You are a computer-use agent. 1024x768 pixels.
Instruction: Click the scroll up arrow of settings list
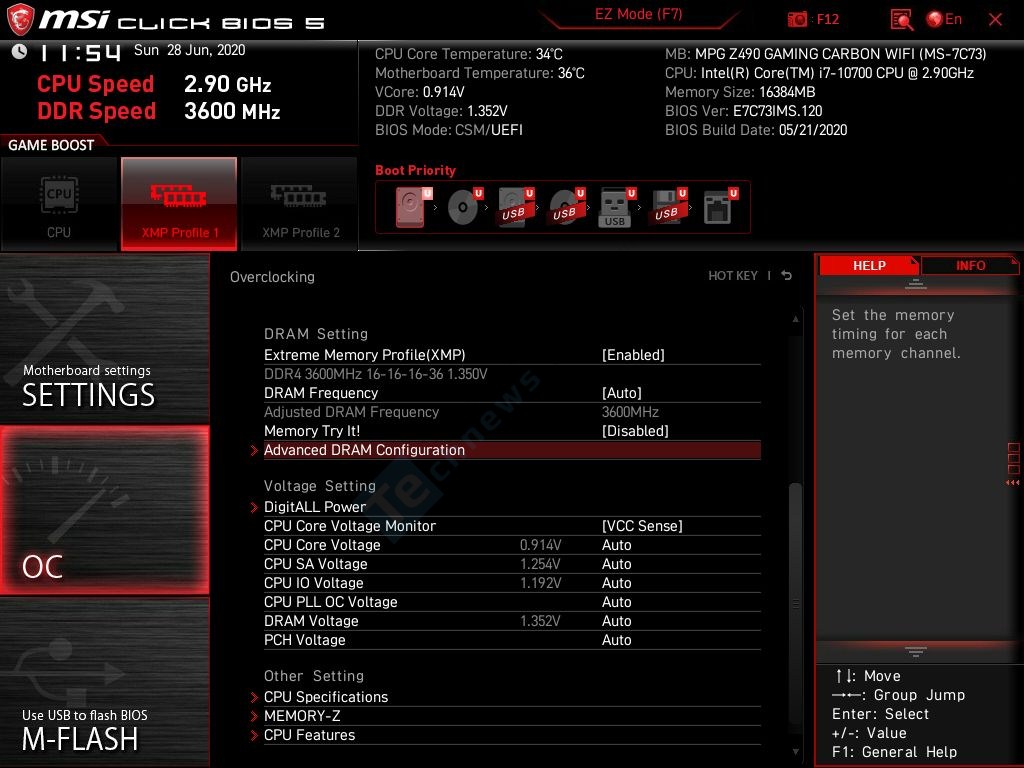click(795, 319)
